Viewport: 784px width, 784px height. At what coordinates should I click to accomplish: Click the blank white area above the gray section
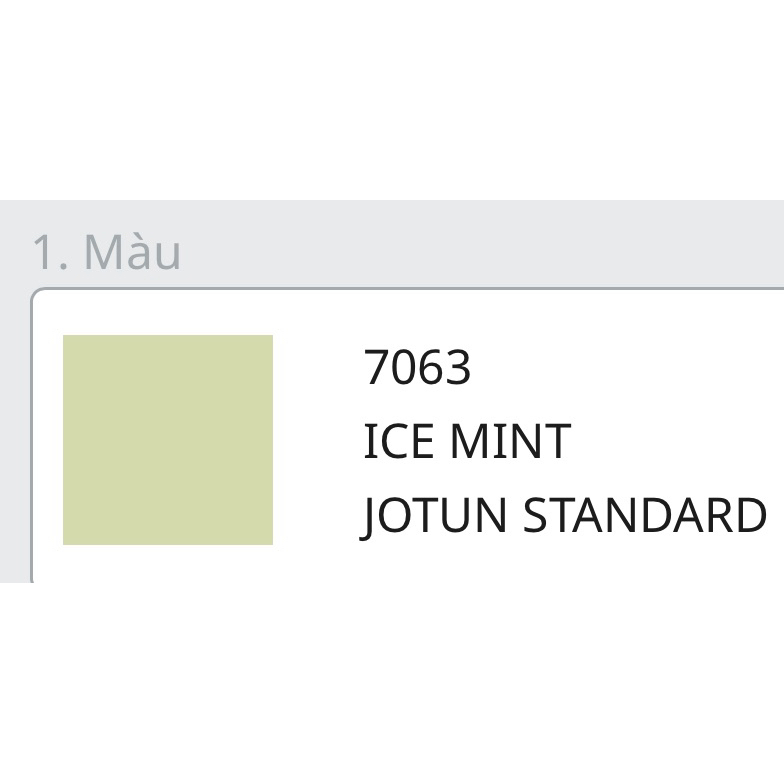tap(392, 100)
